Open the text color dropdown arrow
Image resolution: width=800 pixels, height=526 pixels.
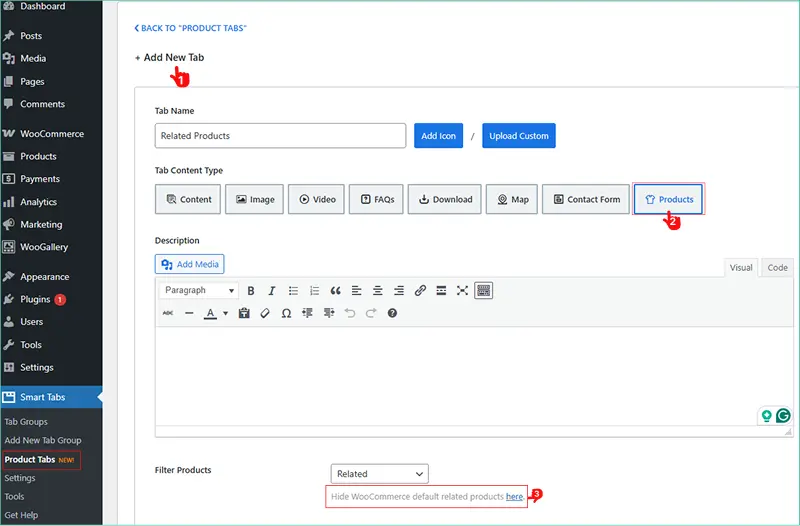tap(225, 313)
